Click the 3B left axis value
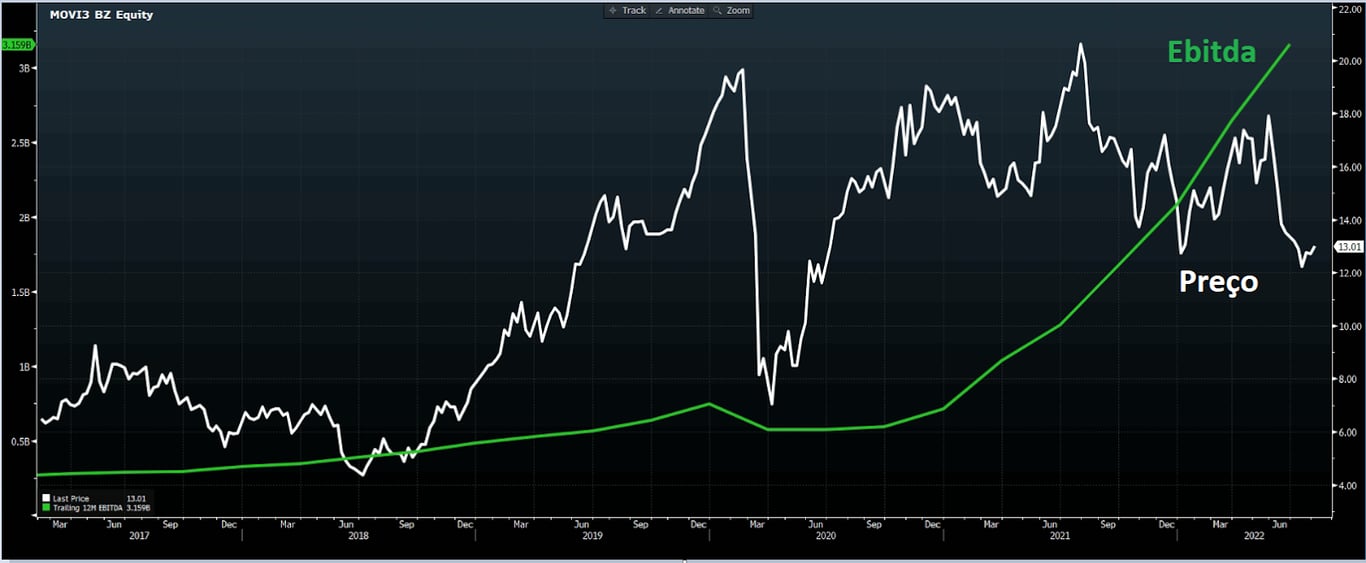This screenshot has width=1366, height=563. (x=22, y=68)
